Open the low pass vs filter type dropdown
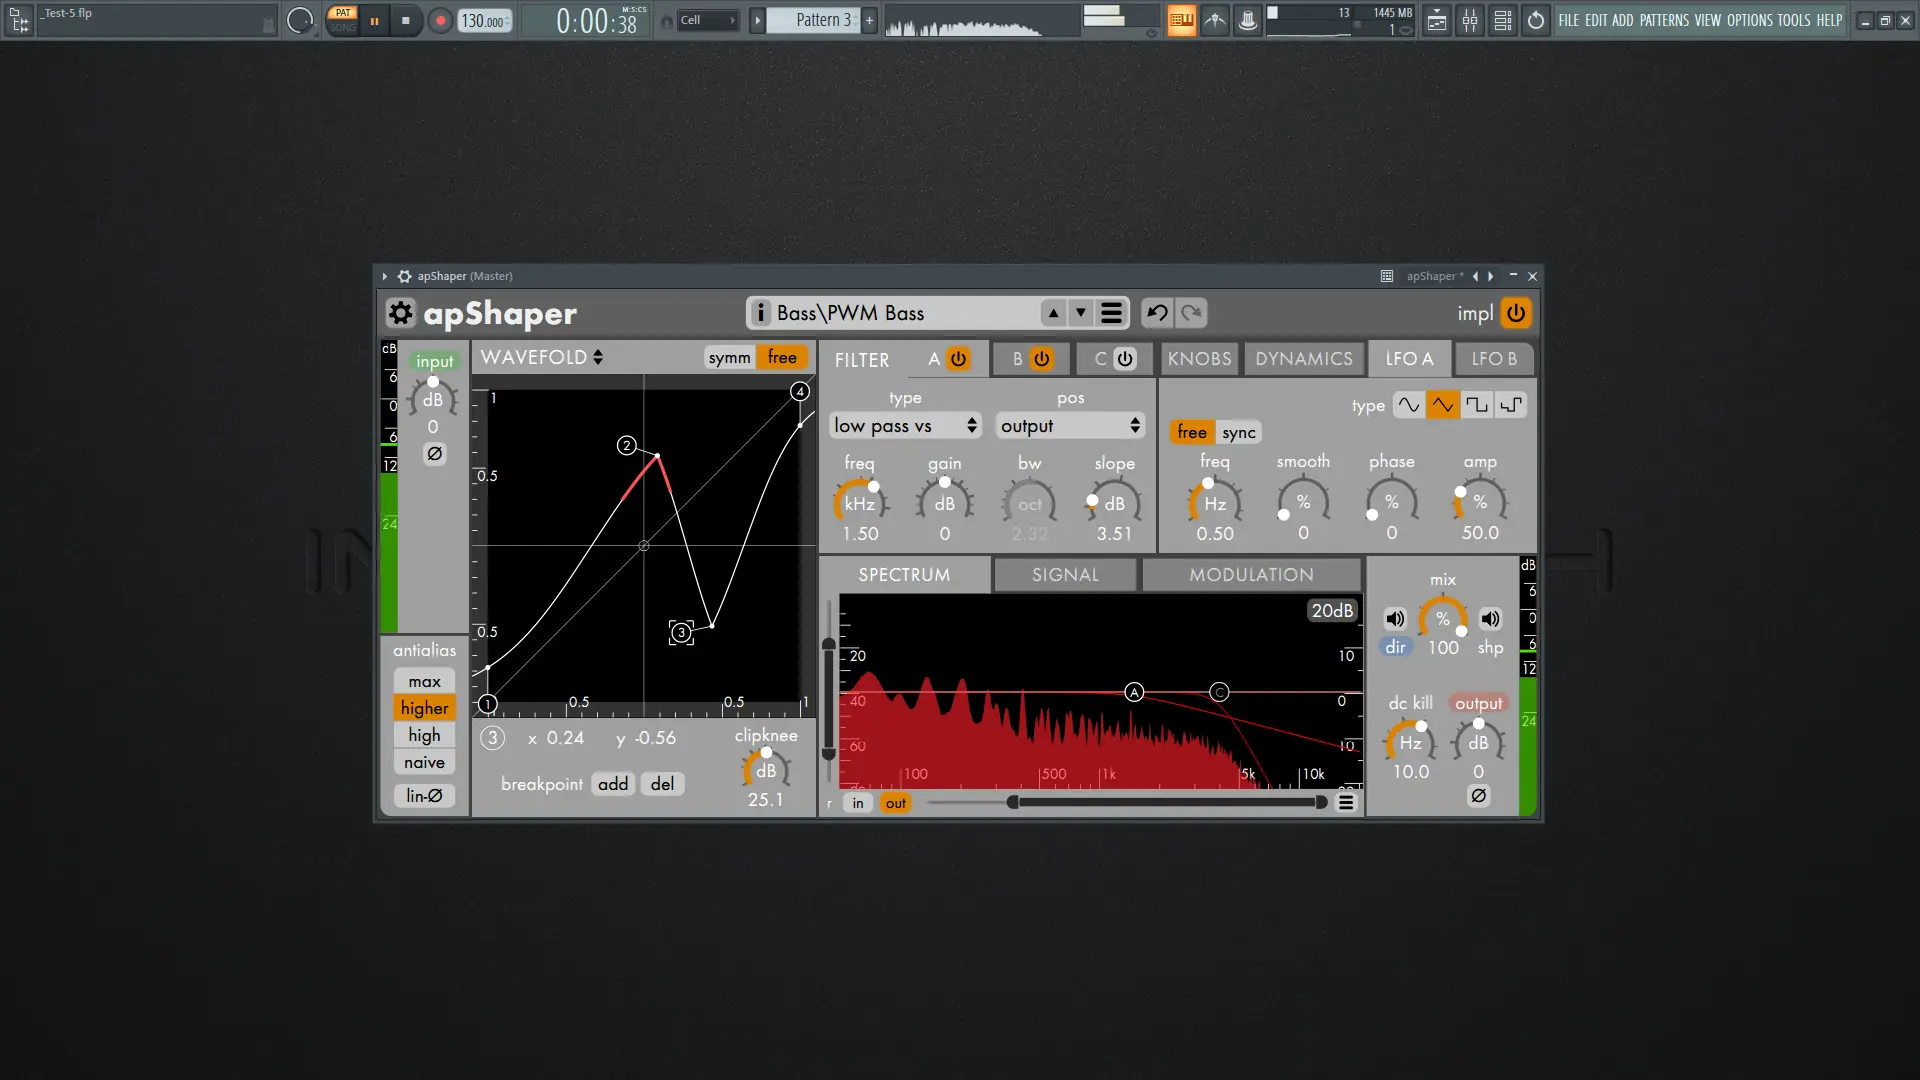Screen dimensions: 1920x1080 tap(905, 426)
